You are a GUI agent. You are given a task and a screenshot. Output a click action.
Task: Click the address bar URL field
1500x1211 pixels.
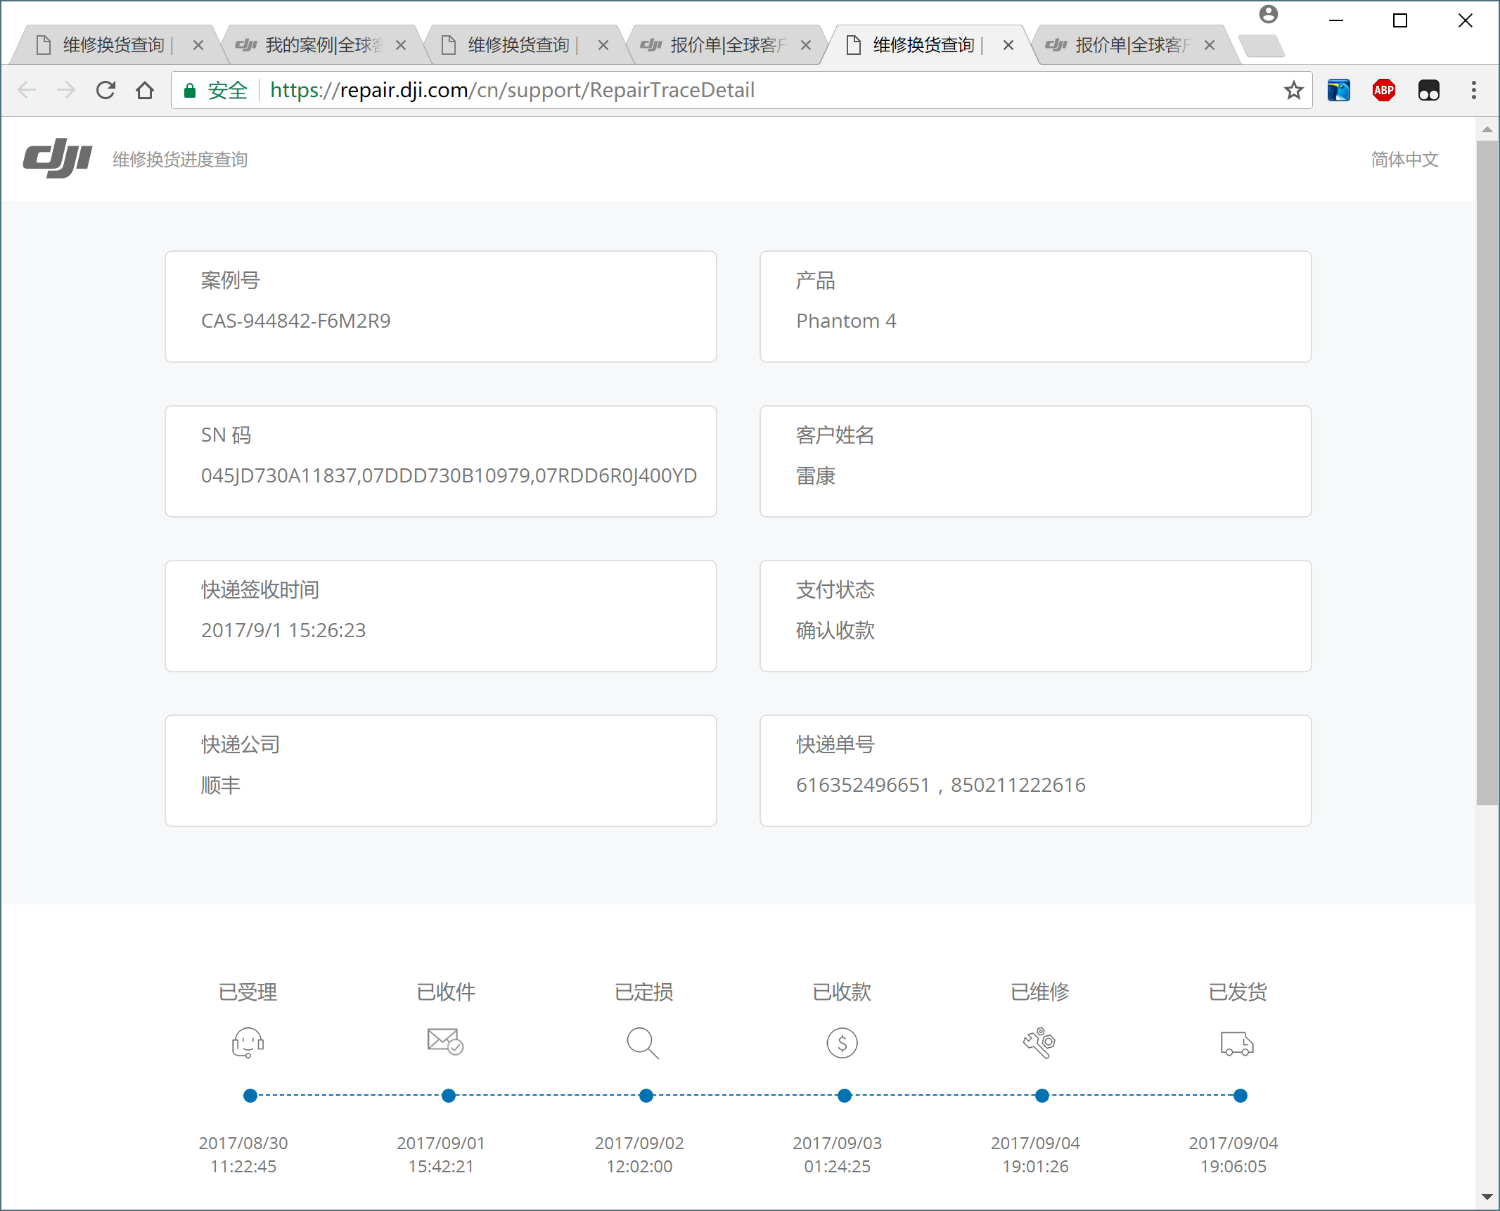pyautogui.click(x=740, y=91)
